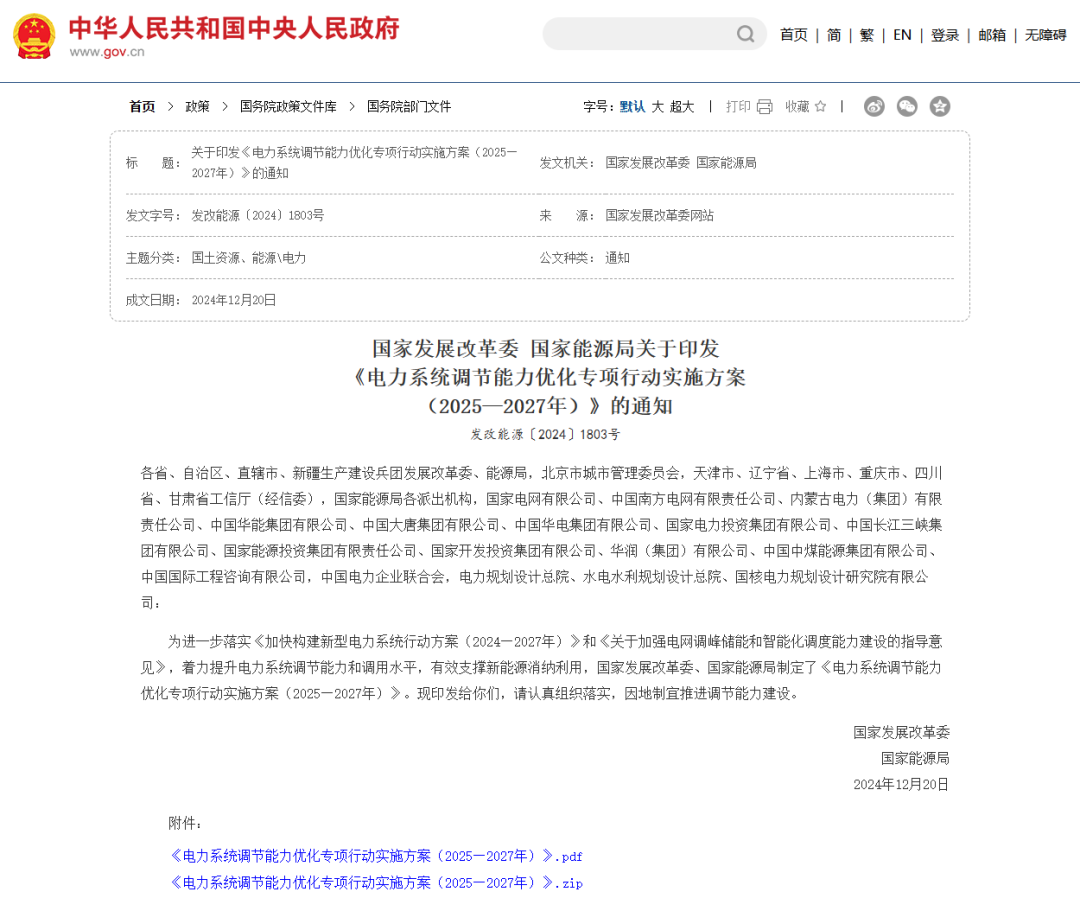The height and width of the screenshot is (911, 1080).
Task: Click the www.gov.cn site address text
Action: pos(107,52)
